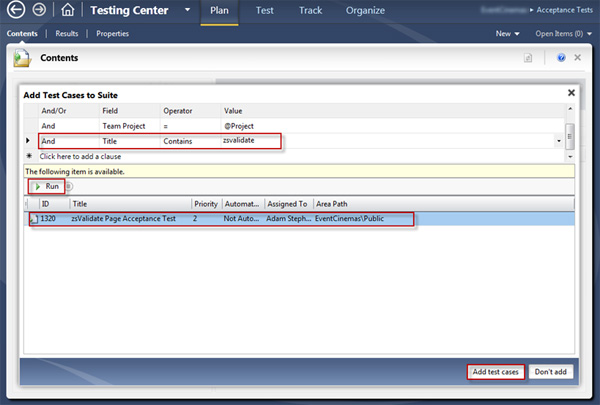Viewport: 600px width, 405px height.
Task: Expand the New dropdown menu
Action: (508, 33)
